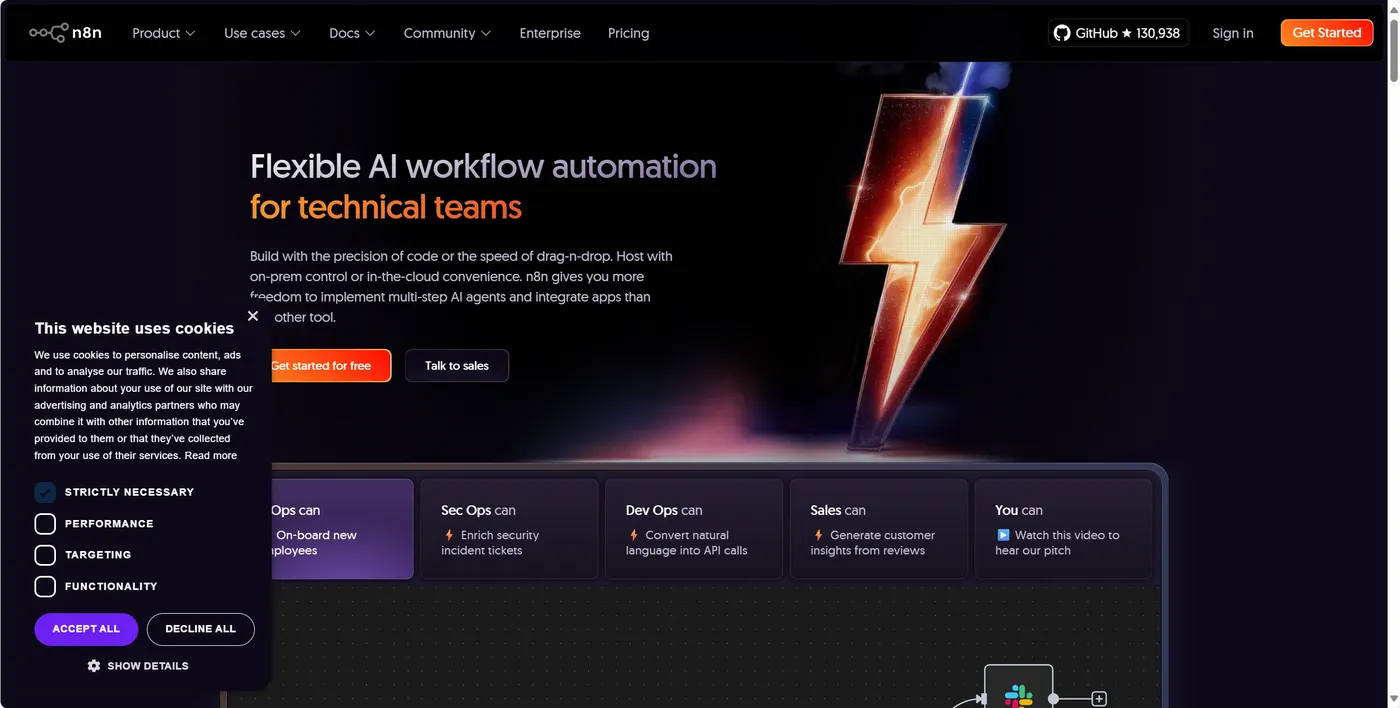Viewport: 1400px width, 708px height.
Task: Expand Show Details in cookie banner
Action: pos(138,666)
